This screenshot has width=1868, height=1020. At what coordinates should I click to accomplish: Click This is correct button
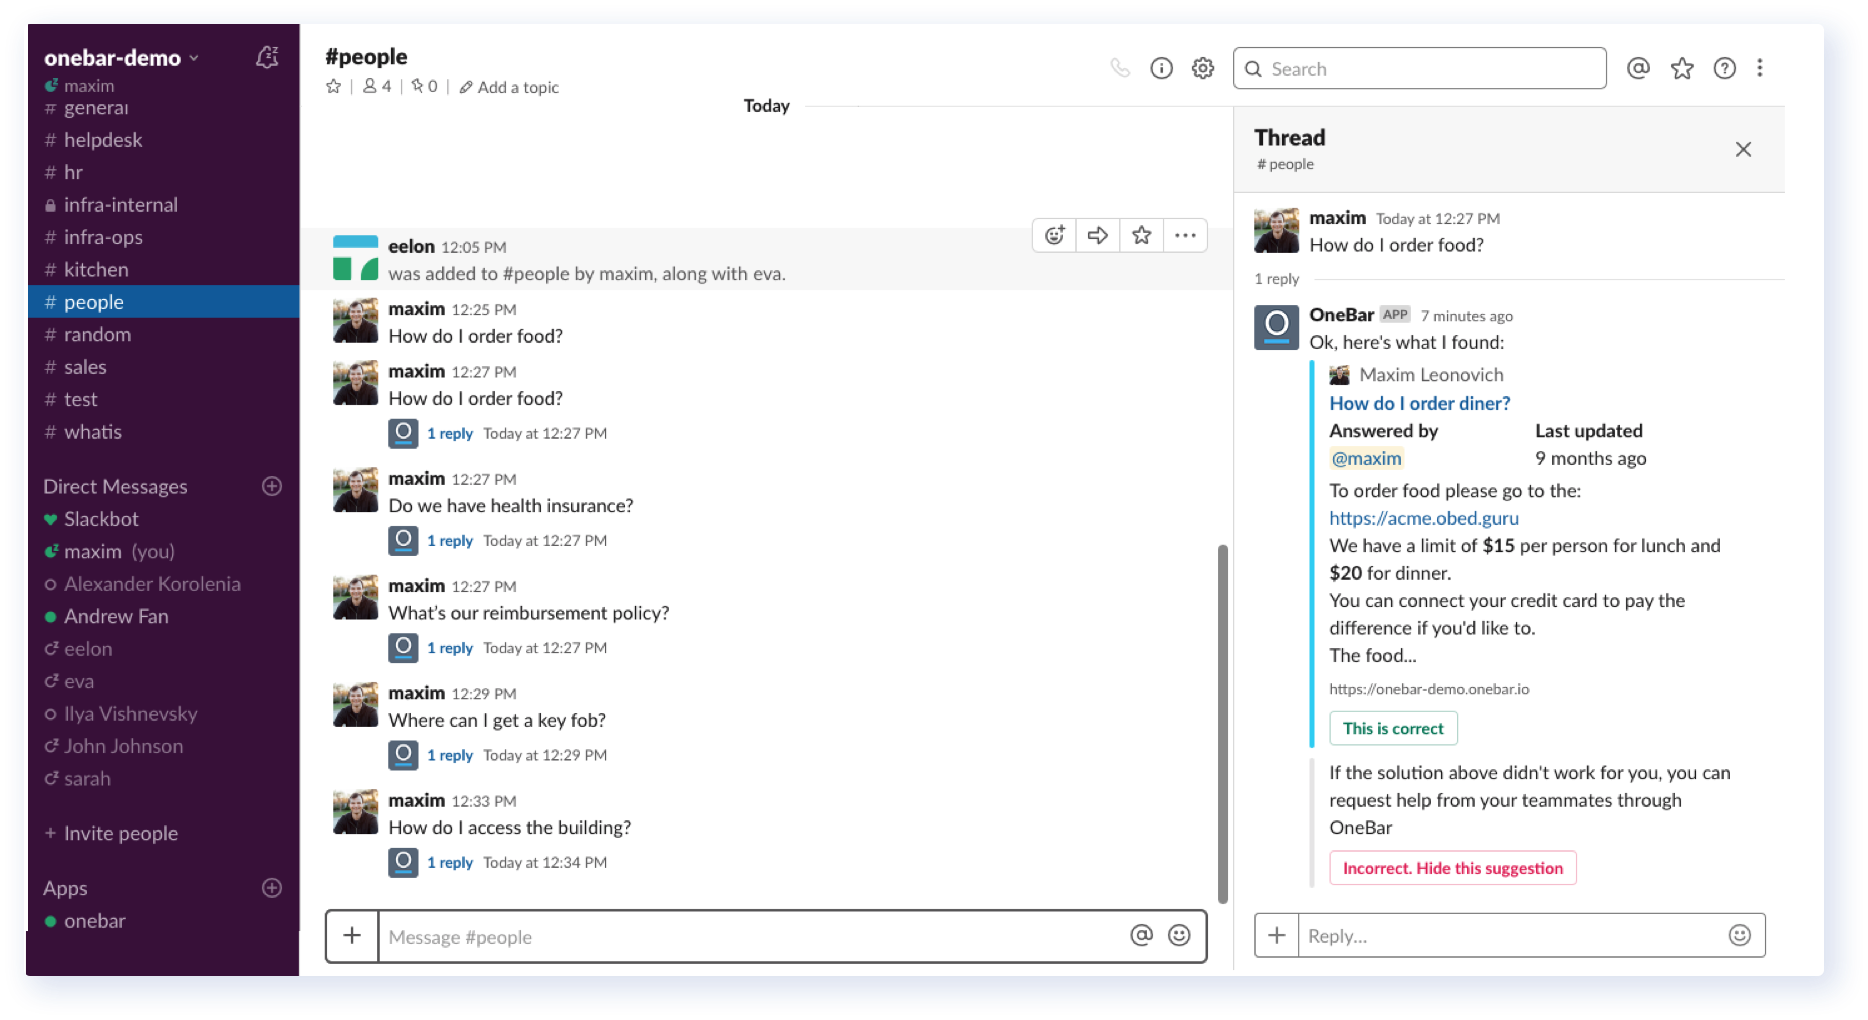(x=1393, y=728)
